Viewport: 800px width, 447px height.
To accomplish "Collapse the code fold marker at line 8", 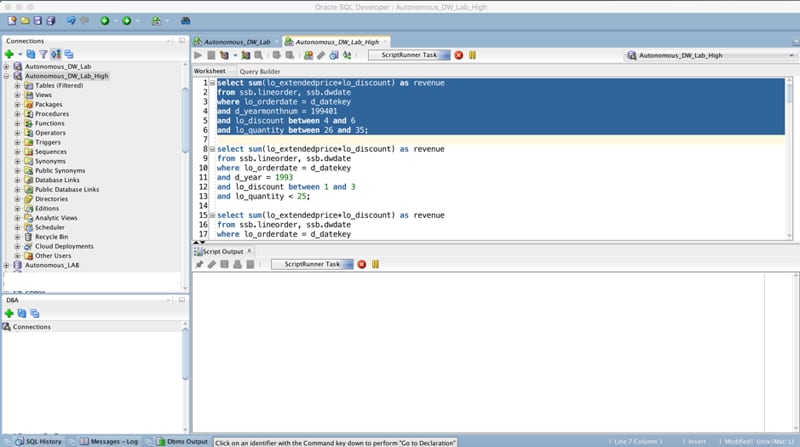I will coord(212,148).
